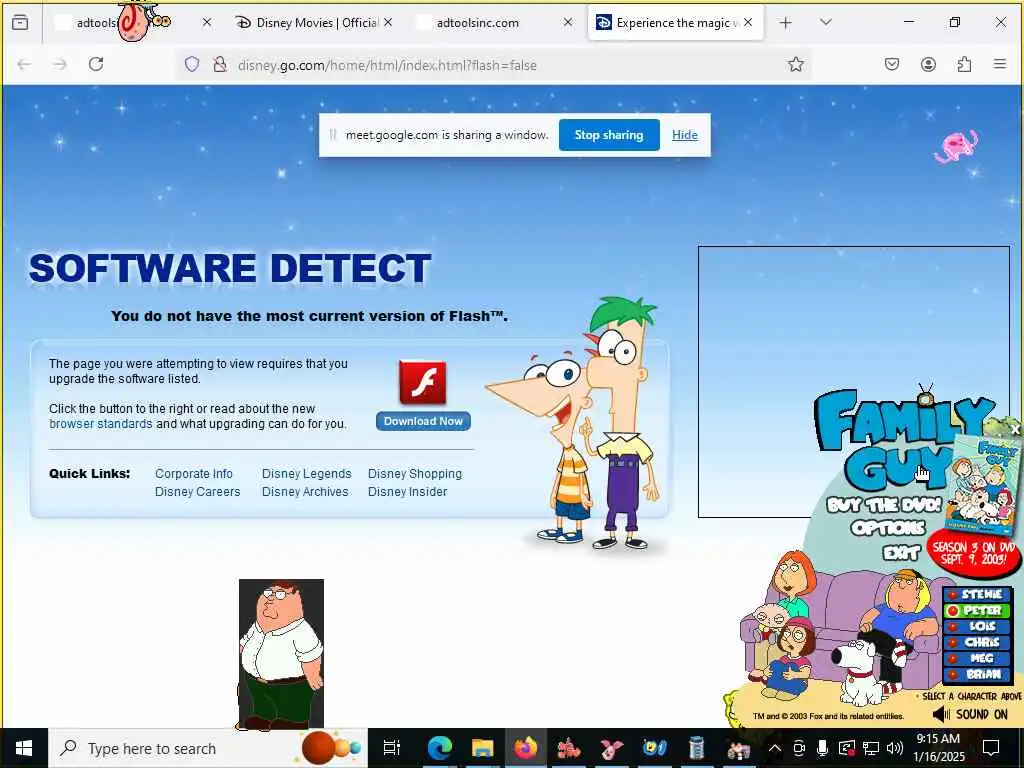Click the Download Now button
Screen dimensions: 1024x768
tap(423, 422)
